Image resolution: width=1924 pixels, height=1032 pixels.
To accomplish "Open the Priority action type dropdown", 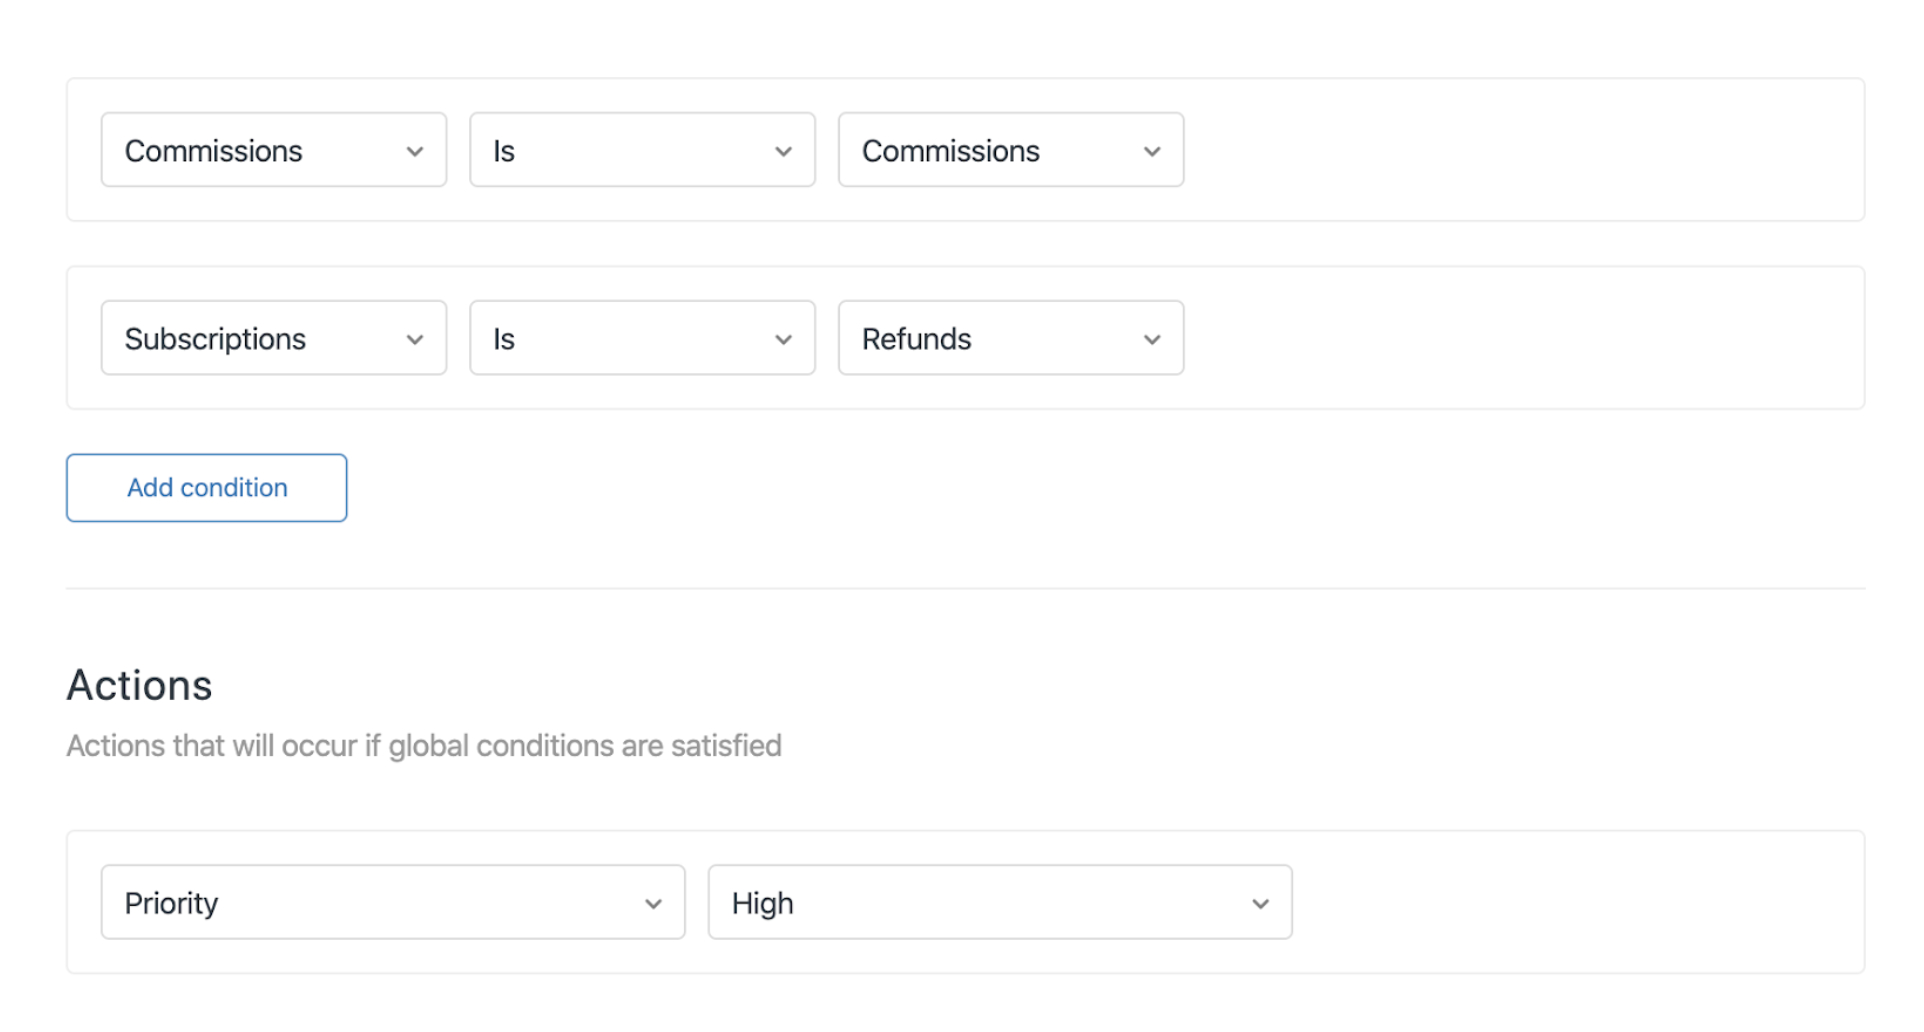I will [380, 903].
